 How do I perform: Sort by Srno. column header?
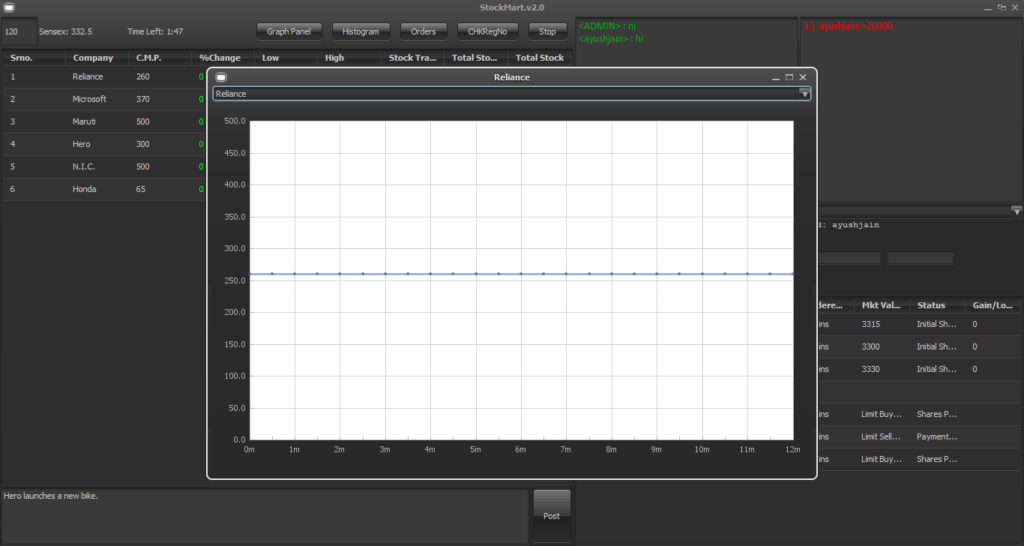coord(33,57)
